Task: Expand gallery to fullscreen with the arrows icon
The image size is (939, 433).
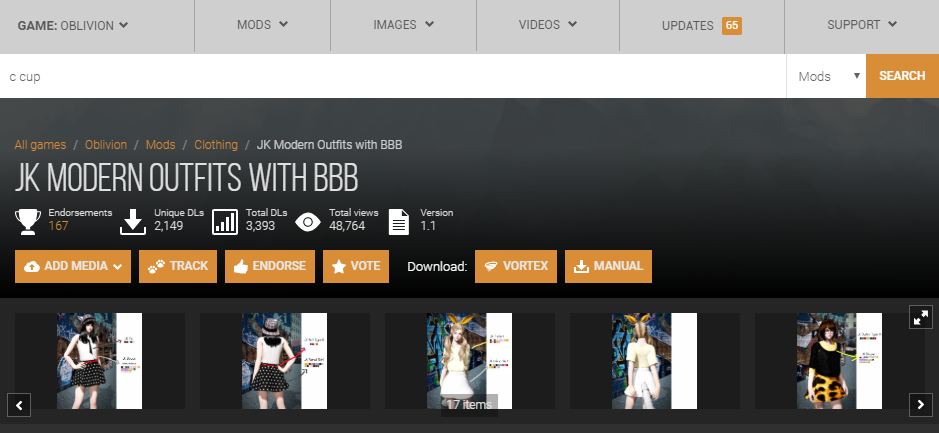Action: click(x=921, y=317)
